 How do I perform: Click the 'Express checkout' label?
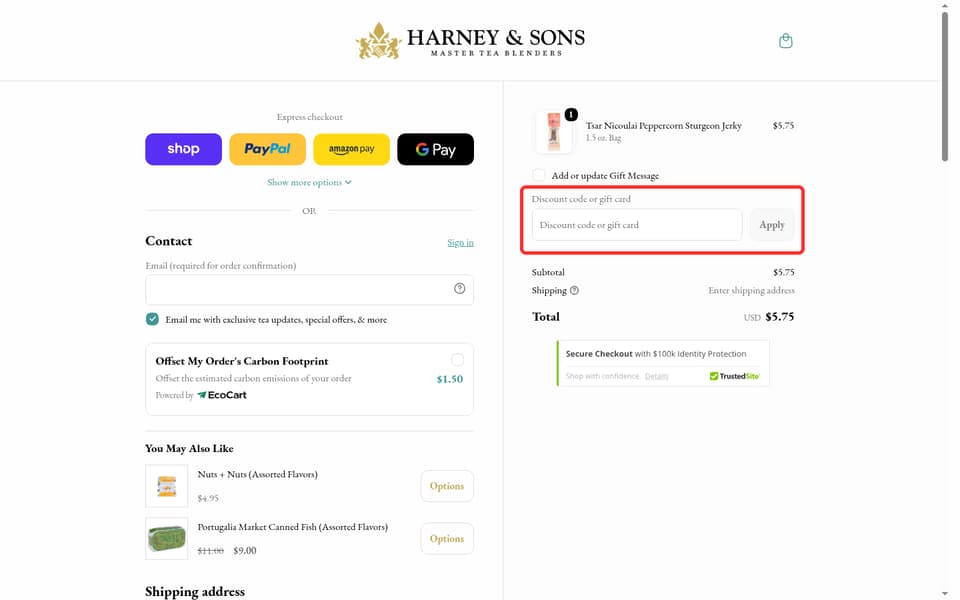(309, 117)
